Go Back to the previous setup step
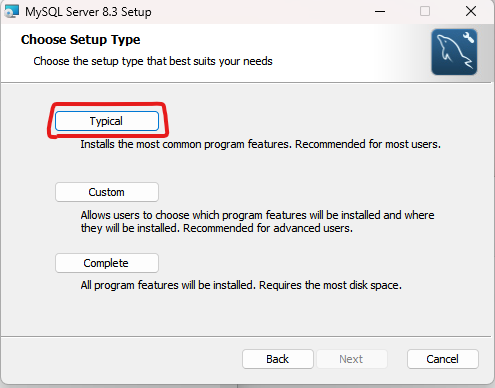495x388 pixels. 278,359
